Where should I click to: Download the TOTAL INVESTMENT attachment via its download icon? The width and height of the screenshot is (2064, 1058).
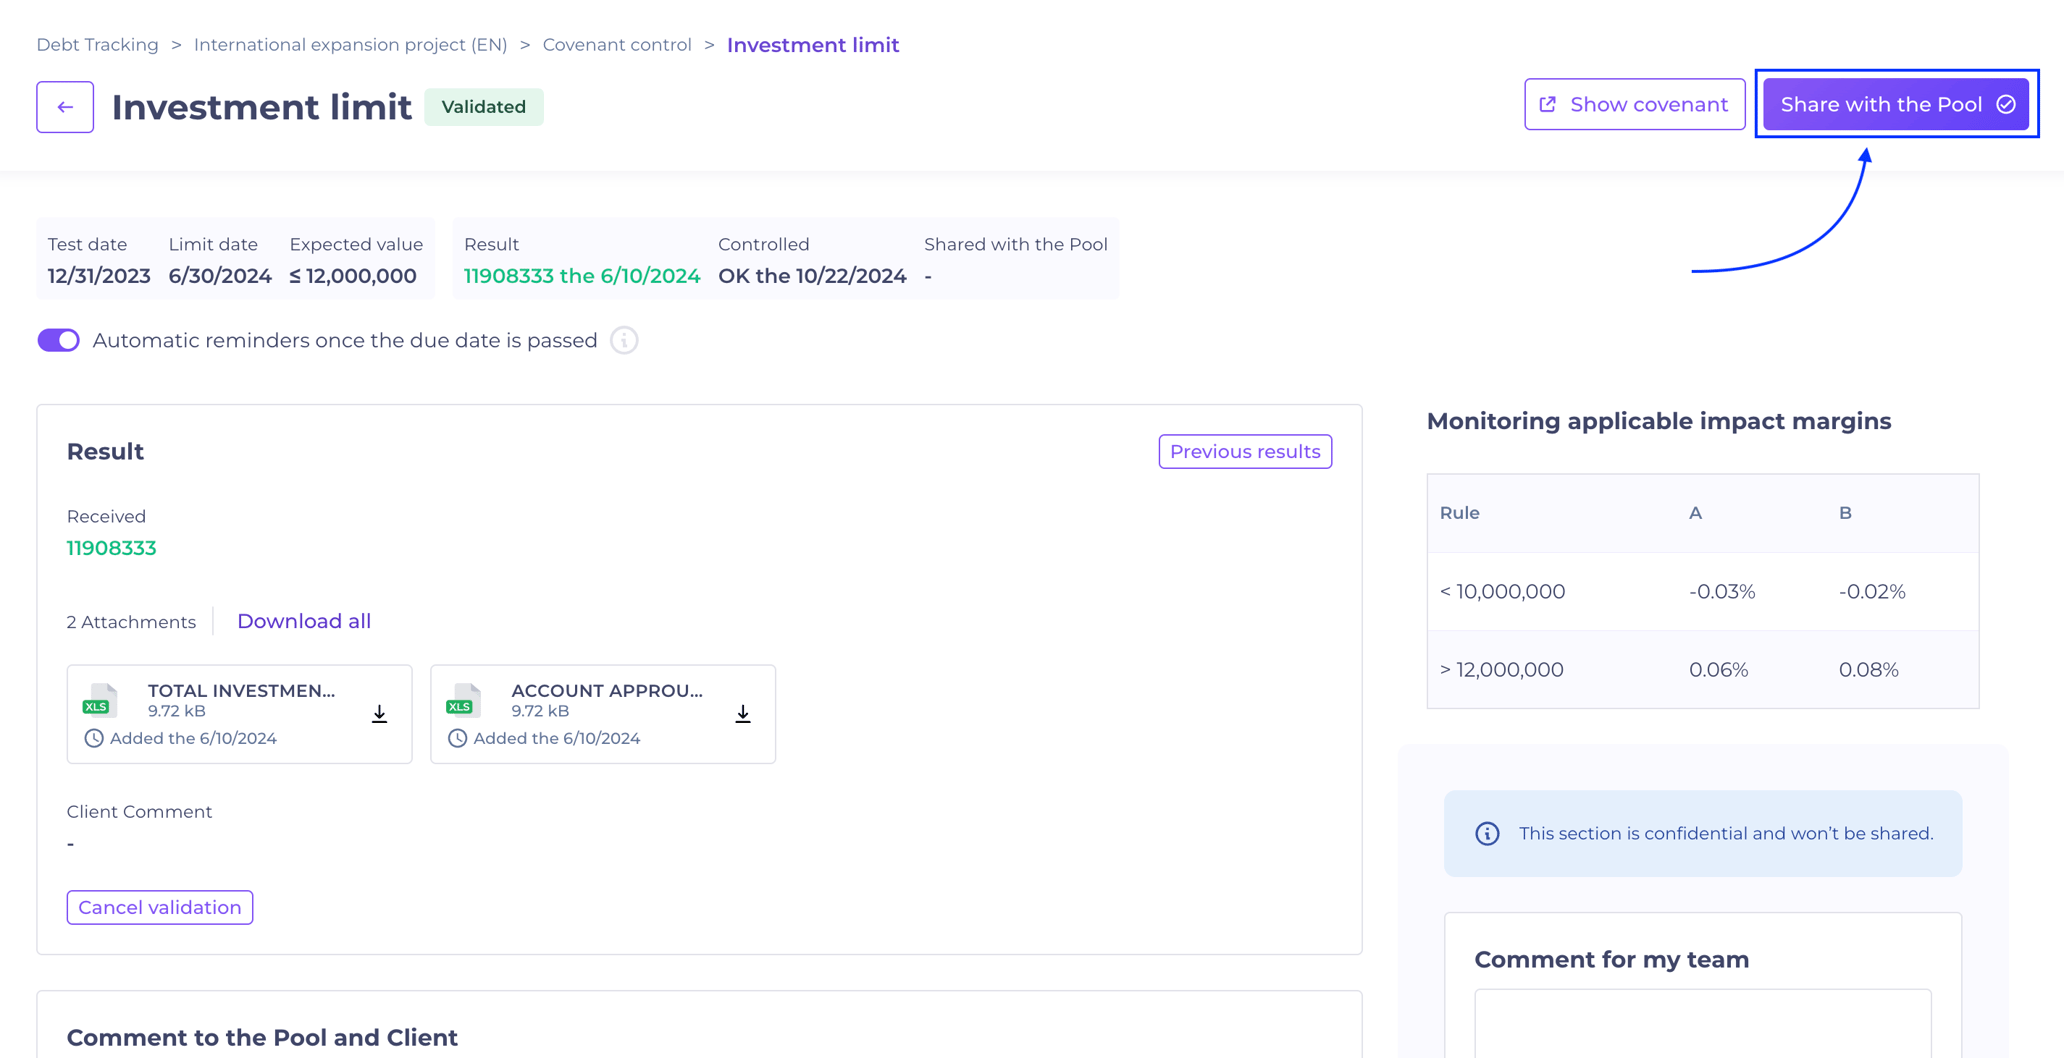click(379, 713)
